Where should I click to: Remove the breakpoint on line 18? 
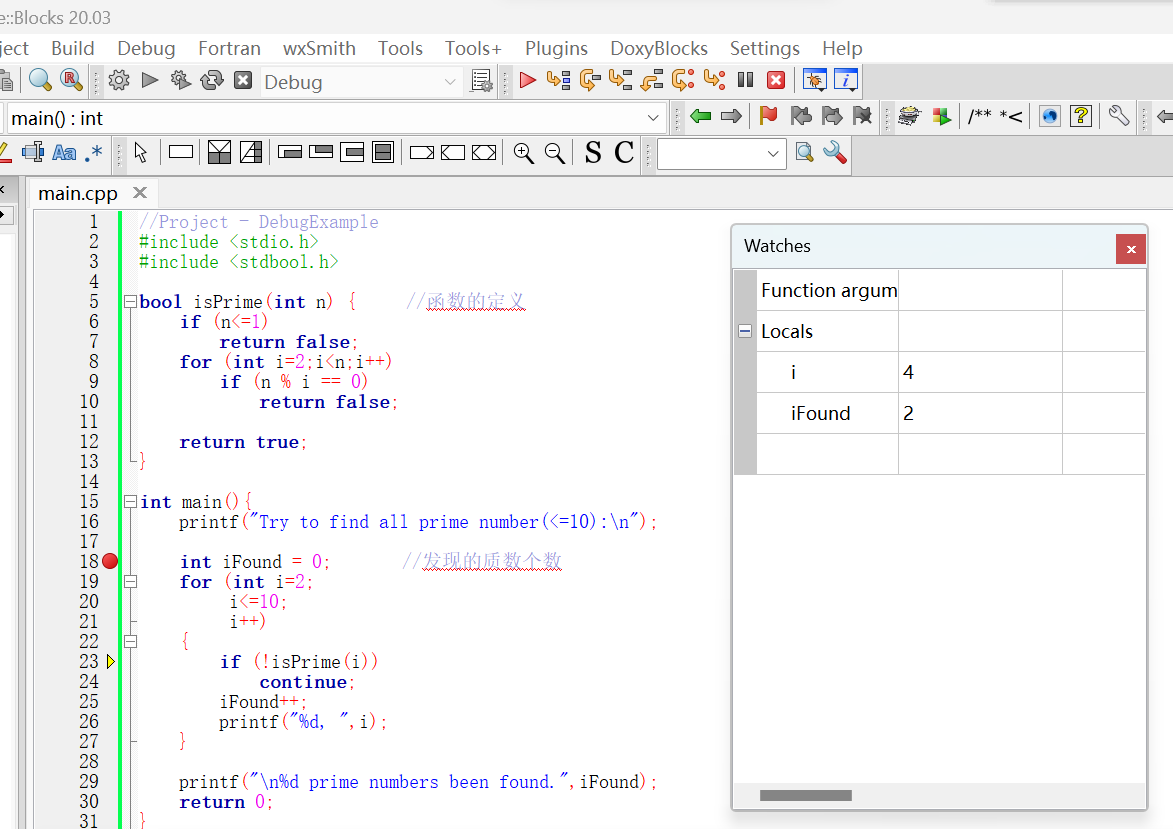110,561
